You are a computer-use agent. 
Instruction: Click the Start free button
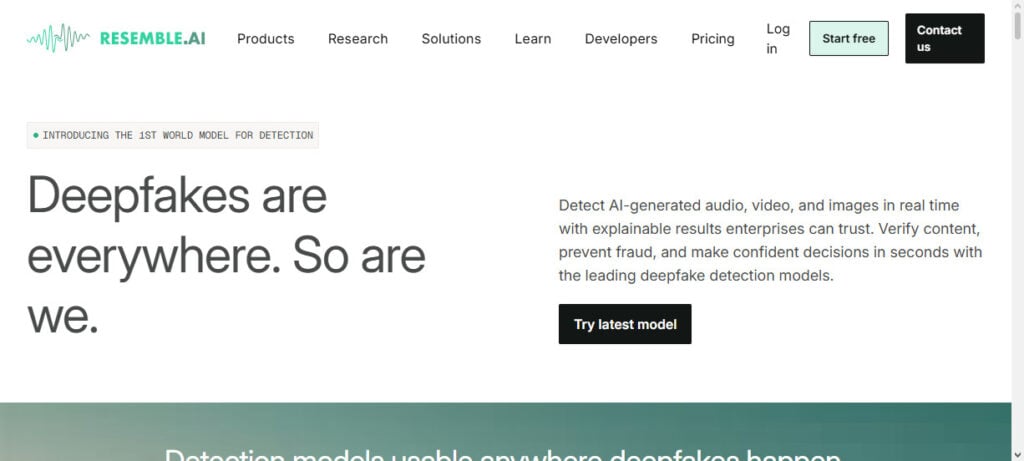click(x=849, y=39)
